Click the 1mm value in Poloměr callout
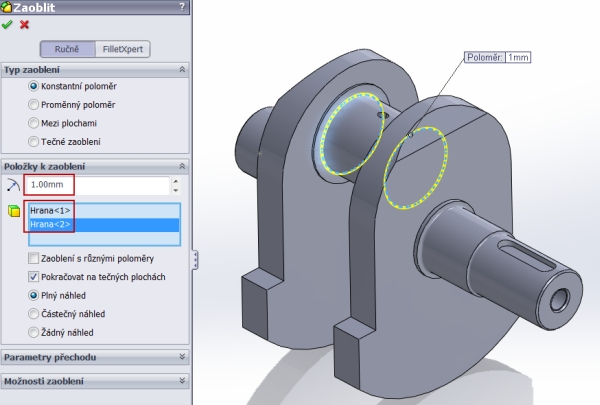Image resolution: width=600 pixels, height=405 pixels. 518,57
